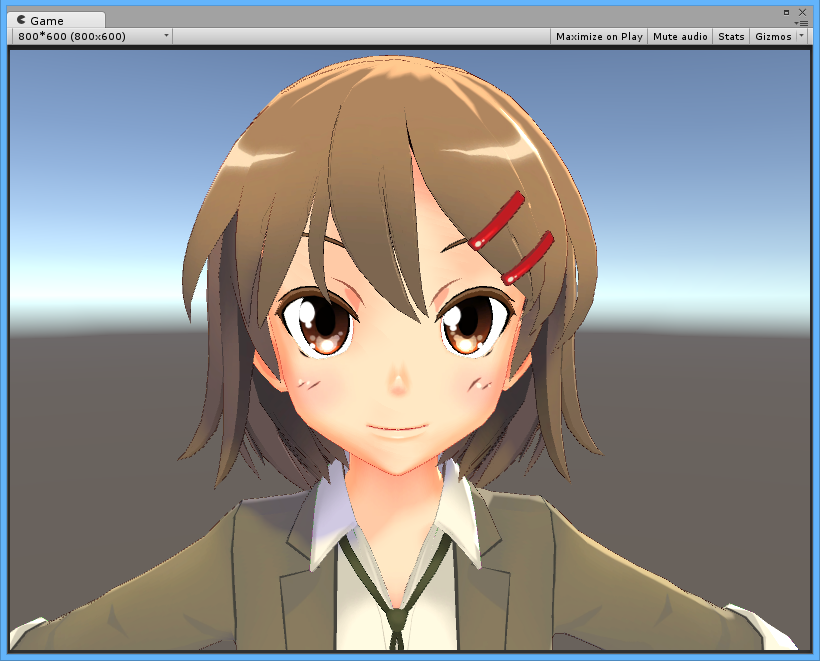The width and height of the screenshot is (820, 661).
Task: Close the Game panel window
Action: pos(802,11)
